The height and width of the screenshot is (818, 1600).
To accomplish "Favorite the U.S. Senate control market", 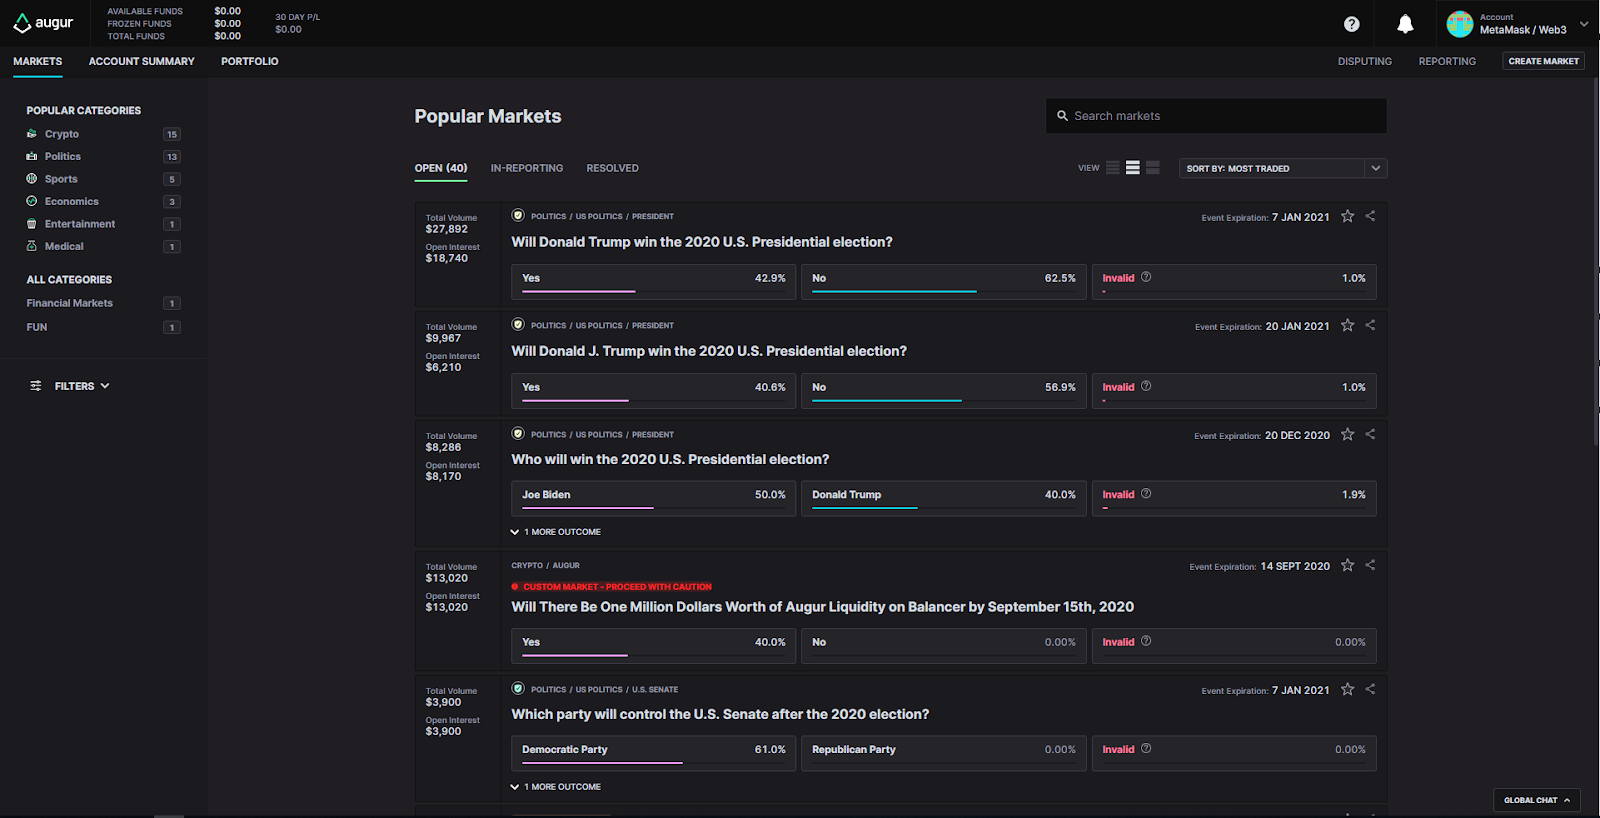I will (1348, 689).
